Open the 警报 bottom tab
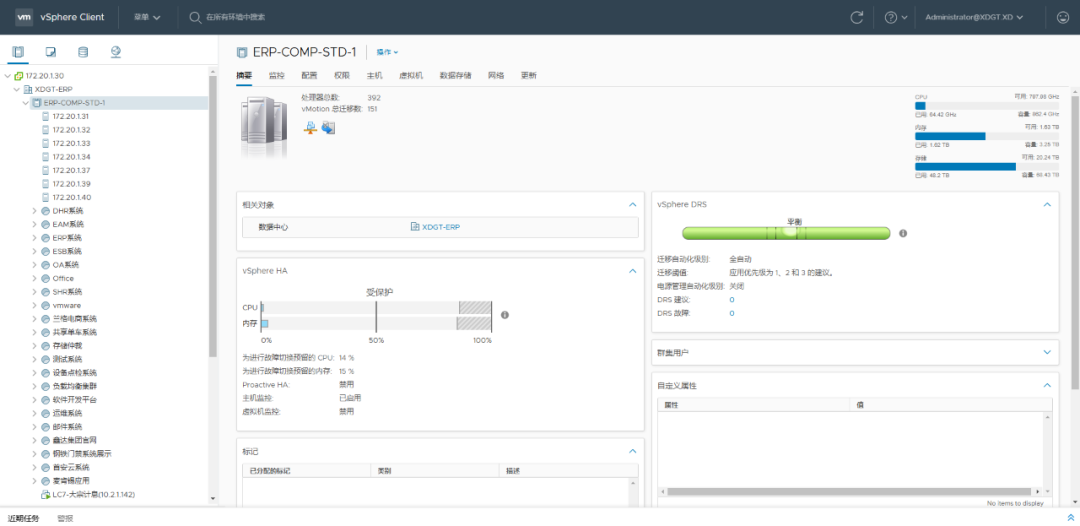Viewport: 1080px width, 526px height. click(65, 518)
